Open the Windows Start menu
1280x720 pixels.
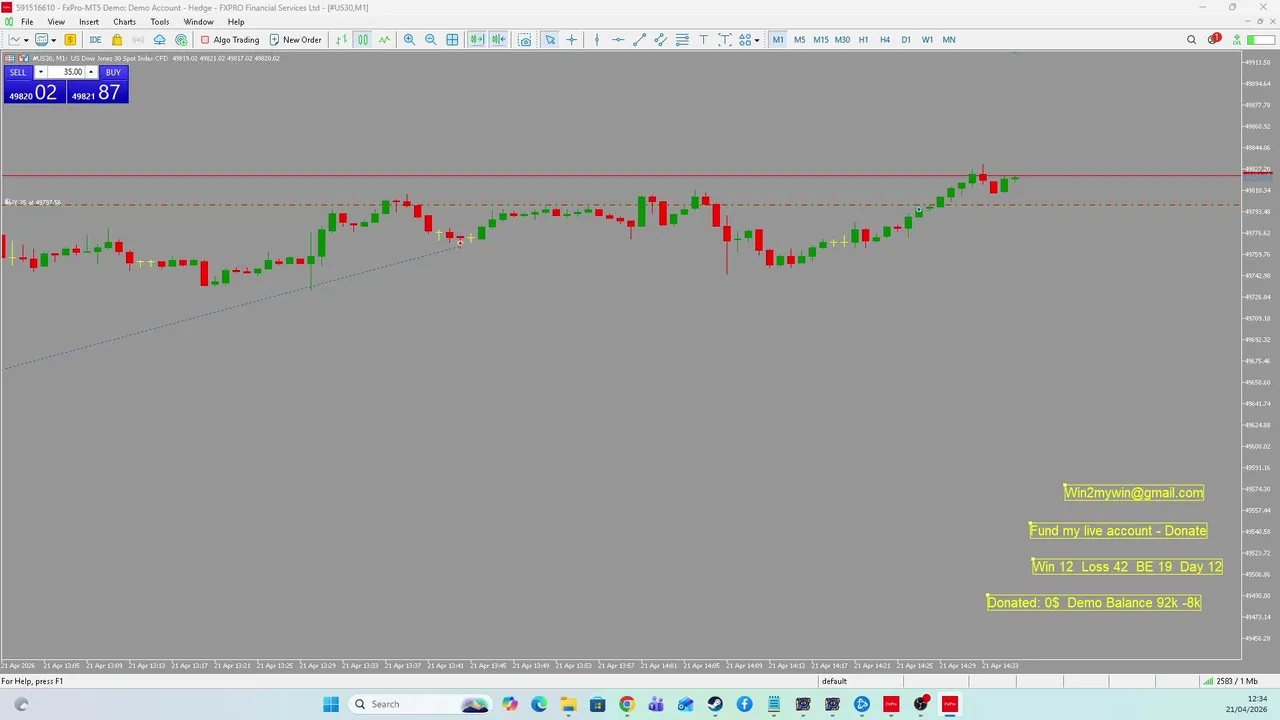(331, 704)
